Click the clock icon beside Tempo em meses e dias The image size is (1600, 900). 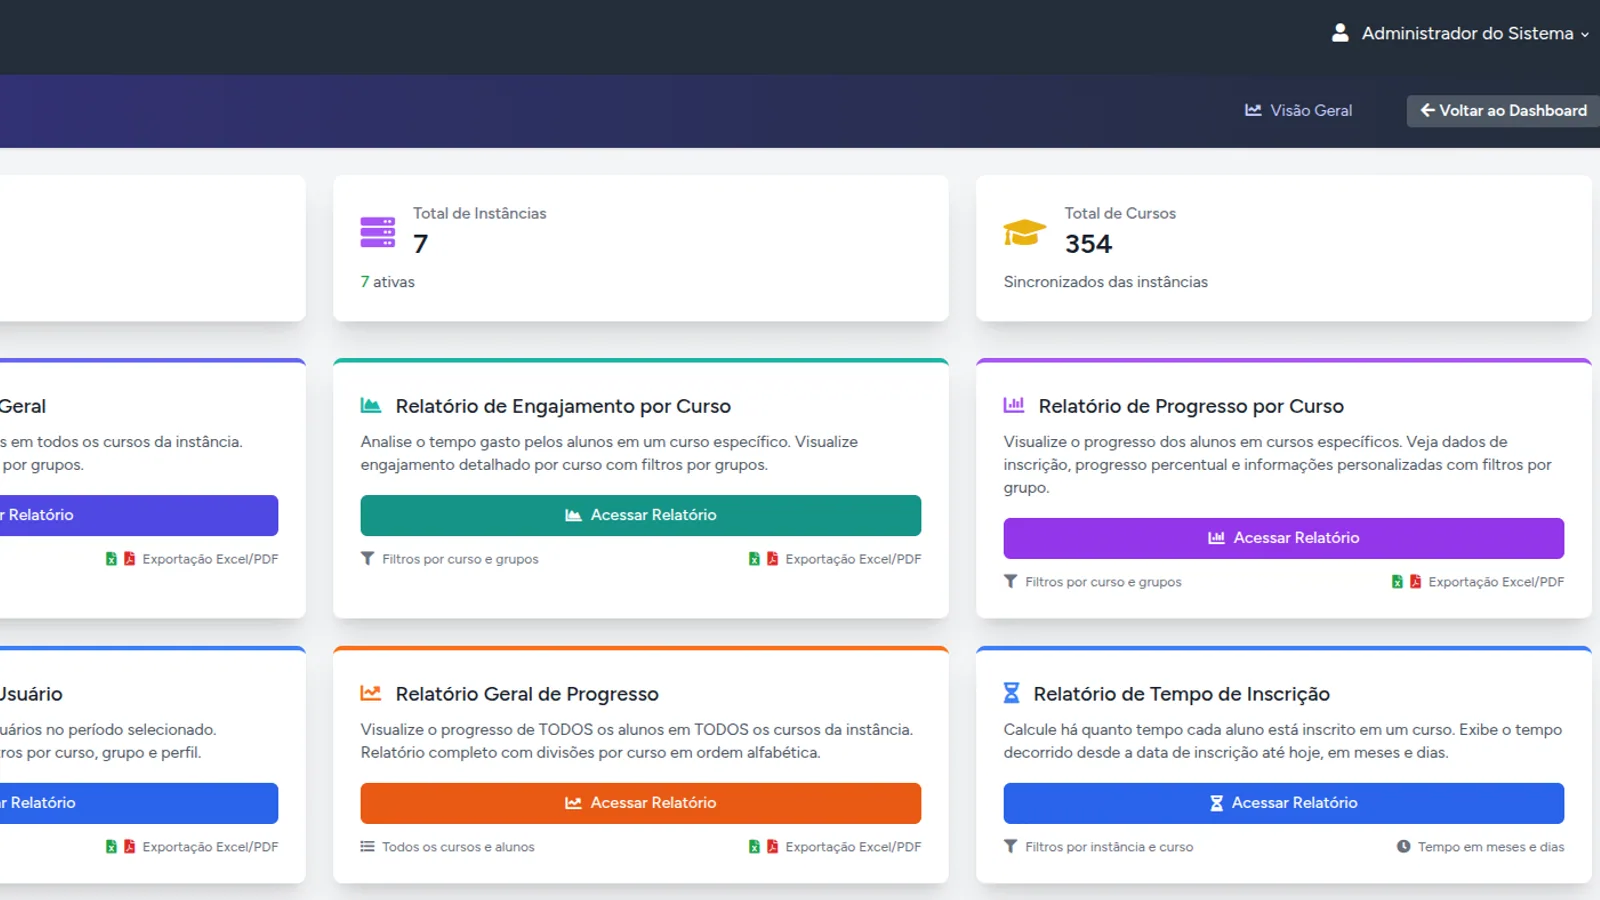coord(1404,847)
